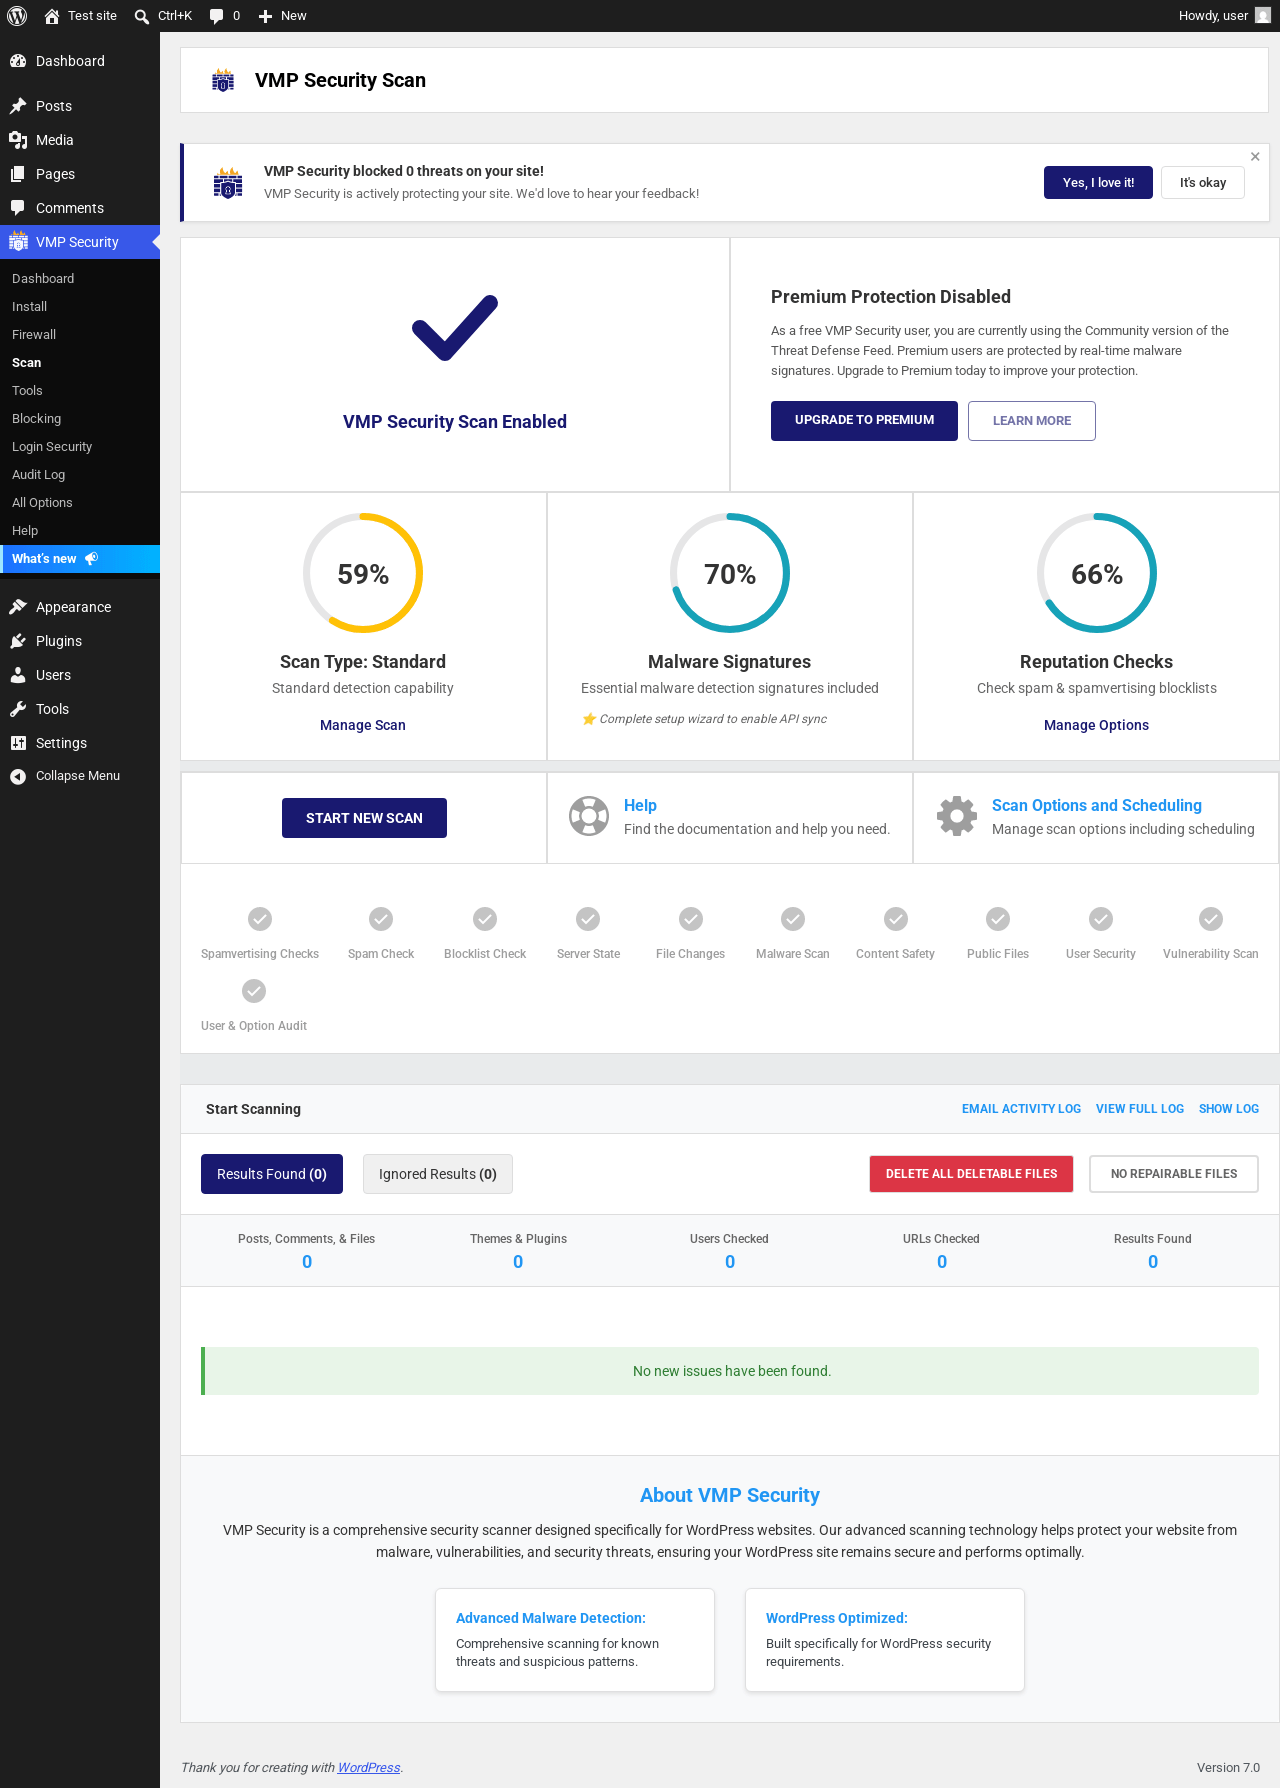Click the 66% Reputation Checks progress circle

[1097, 573]
